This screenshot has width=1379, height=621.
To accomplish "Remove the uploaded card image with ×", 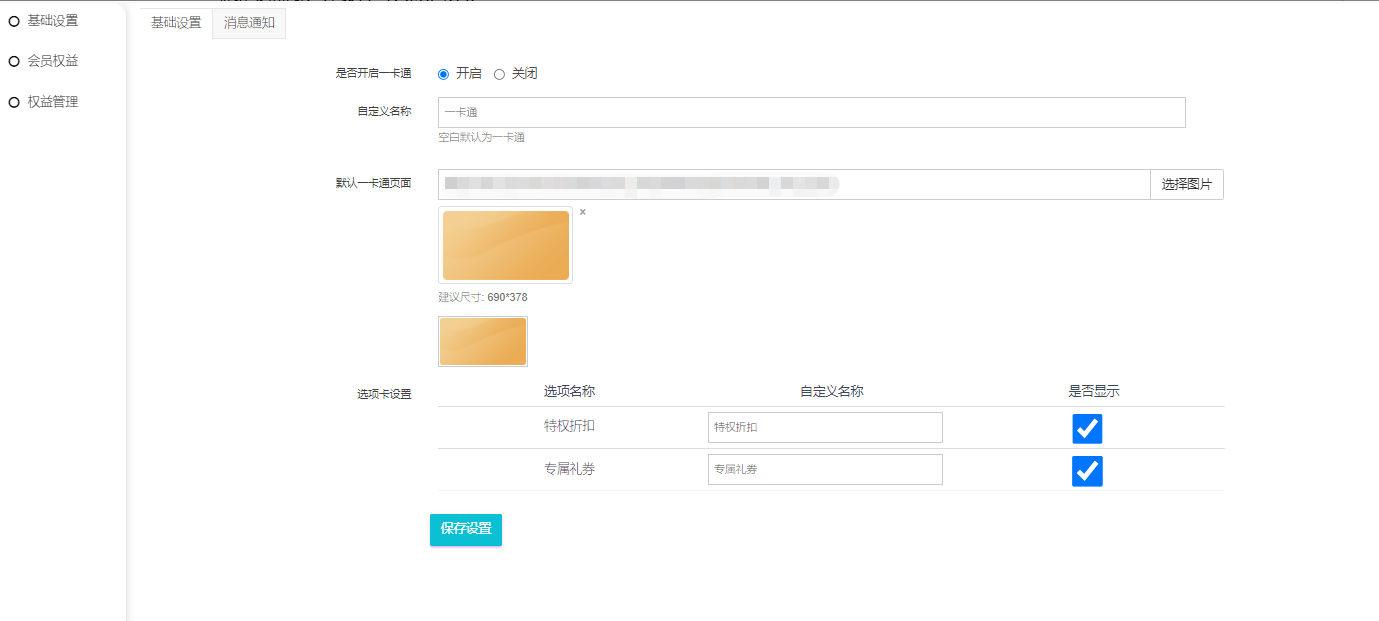I will [x=583, y=212].
